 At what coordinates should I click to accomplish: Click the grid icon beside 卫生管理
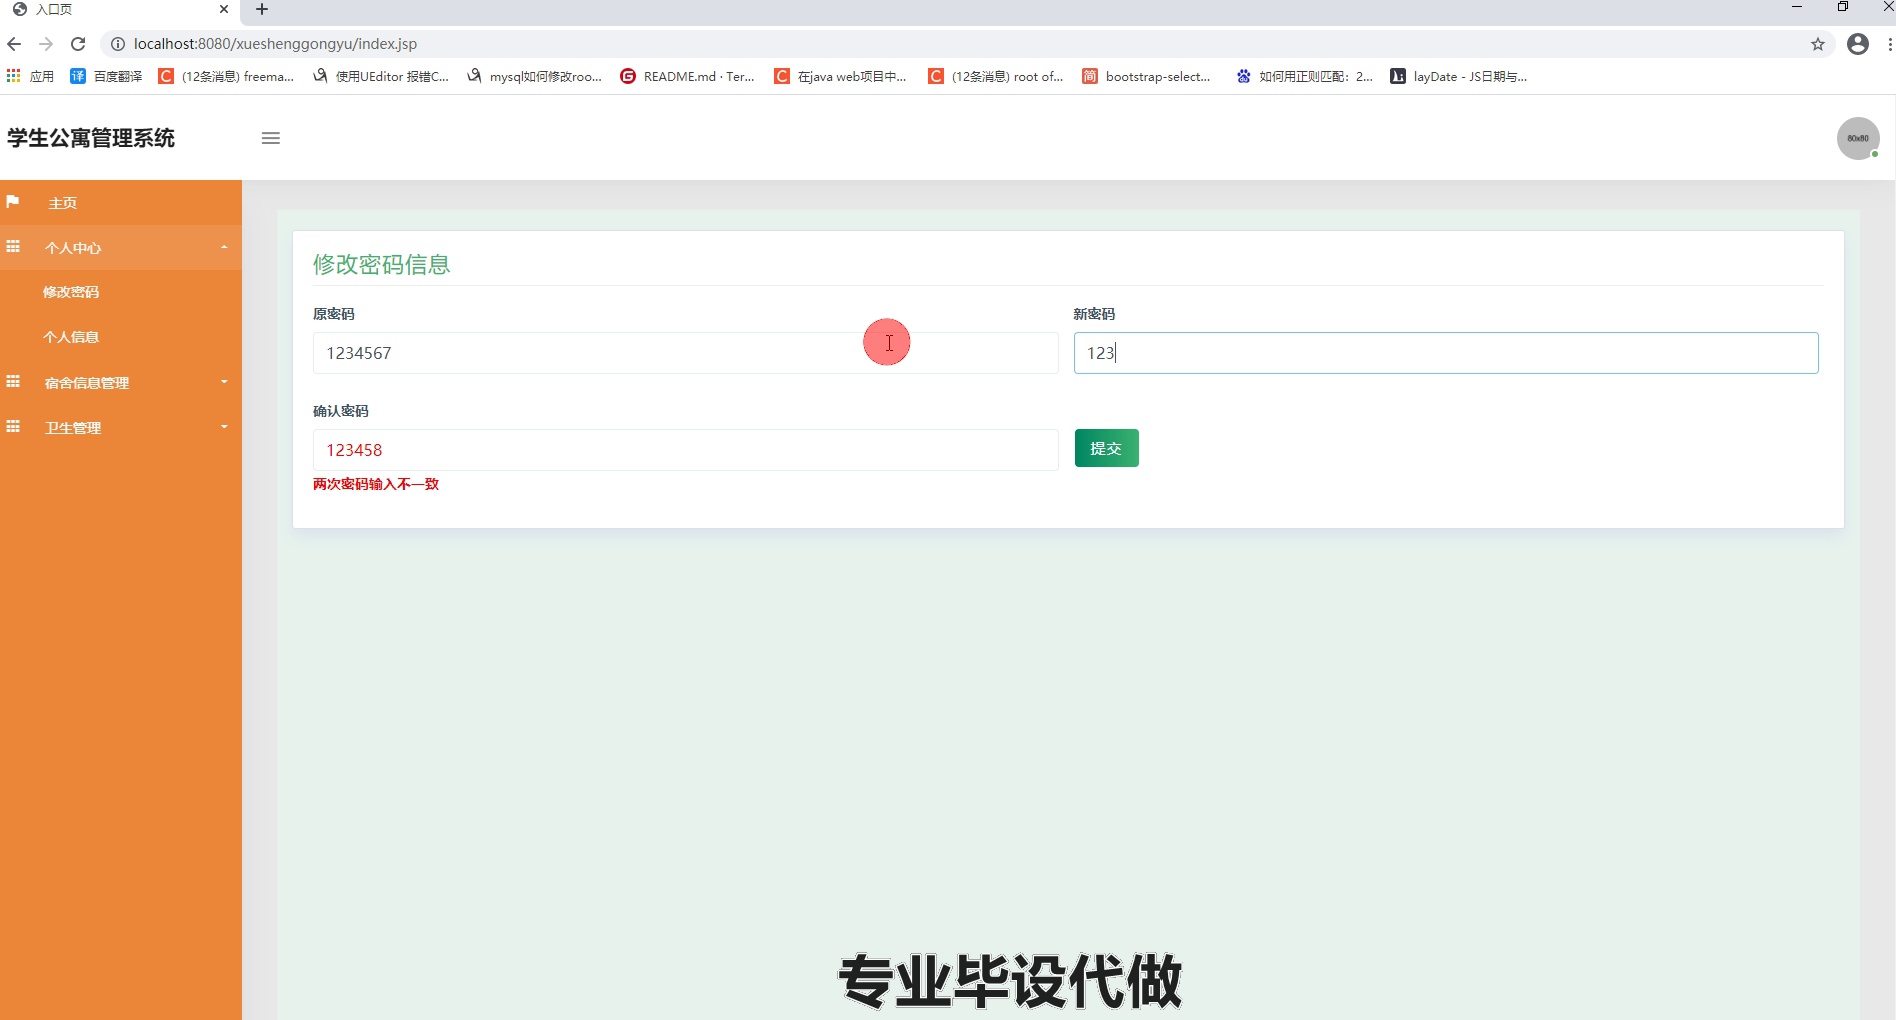pyautogui.click(x=13, y=427)
